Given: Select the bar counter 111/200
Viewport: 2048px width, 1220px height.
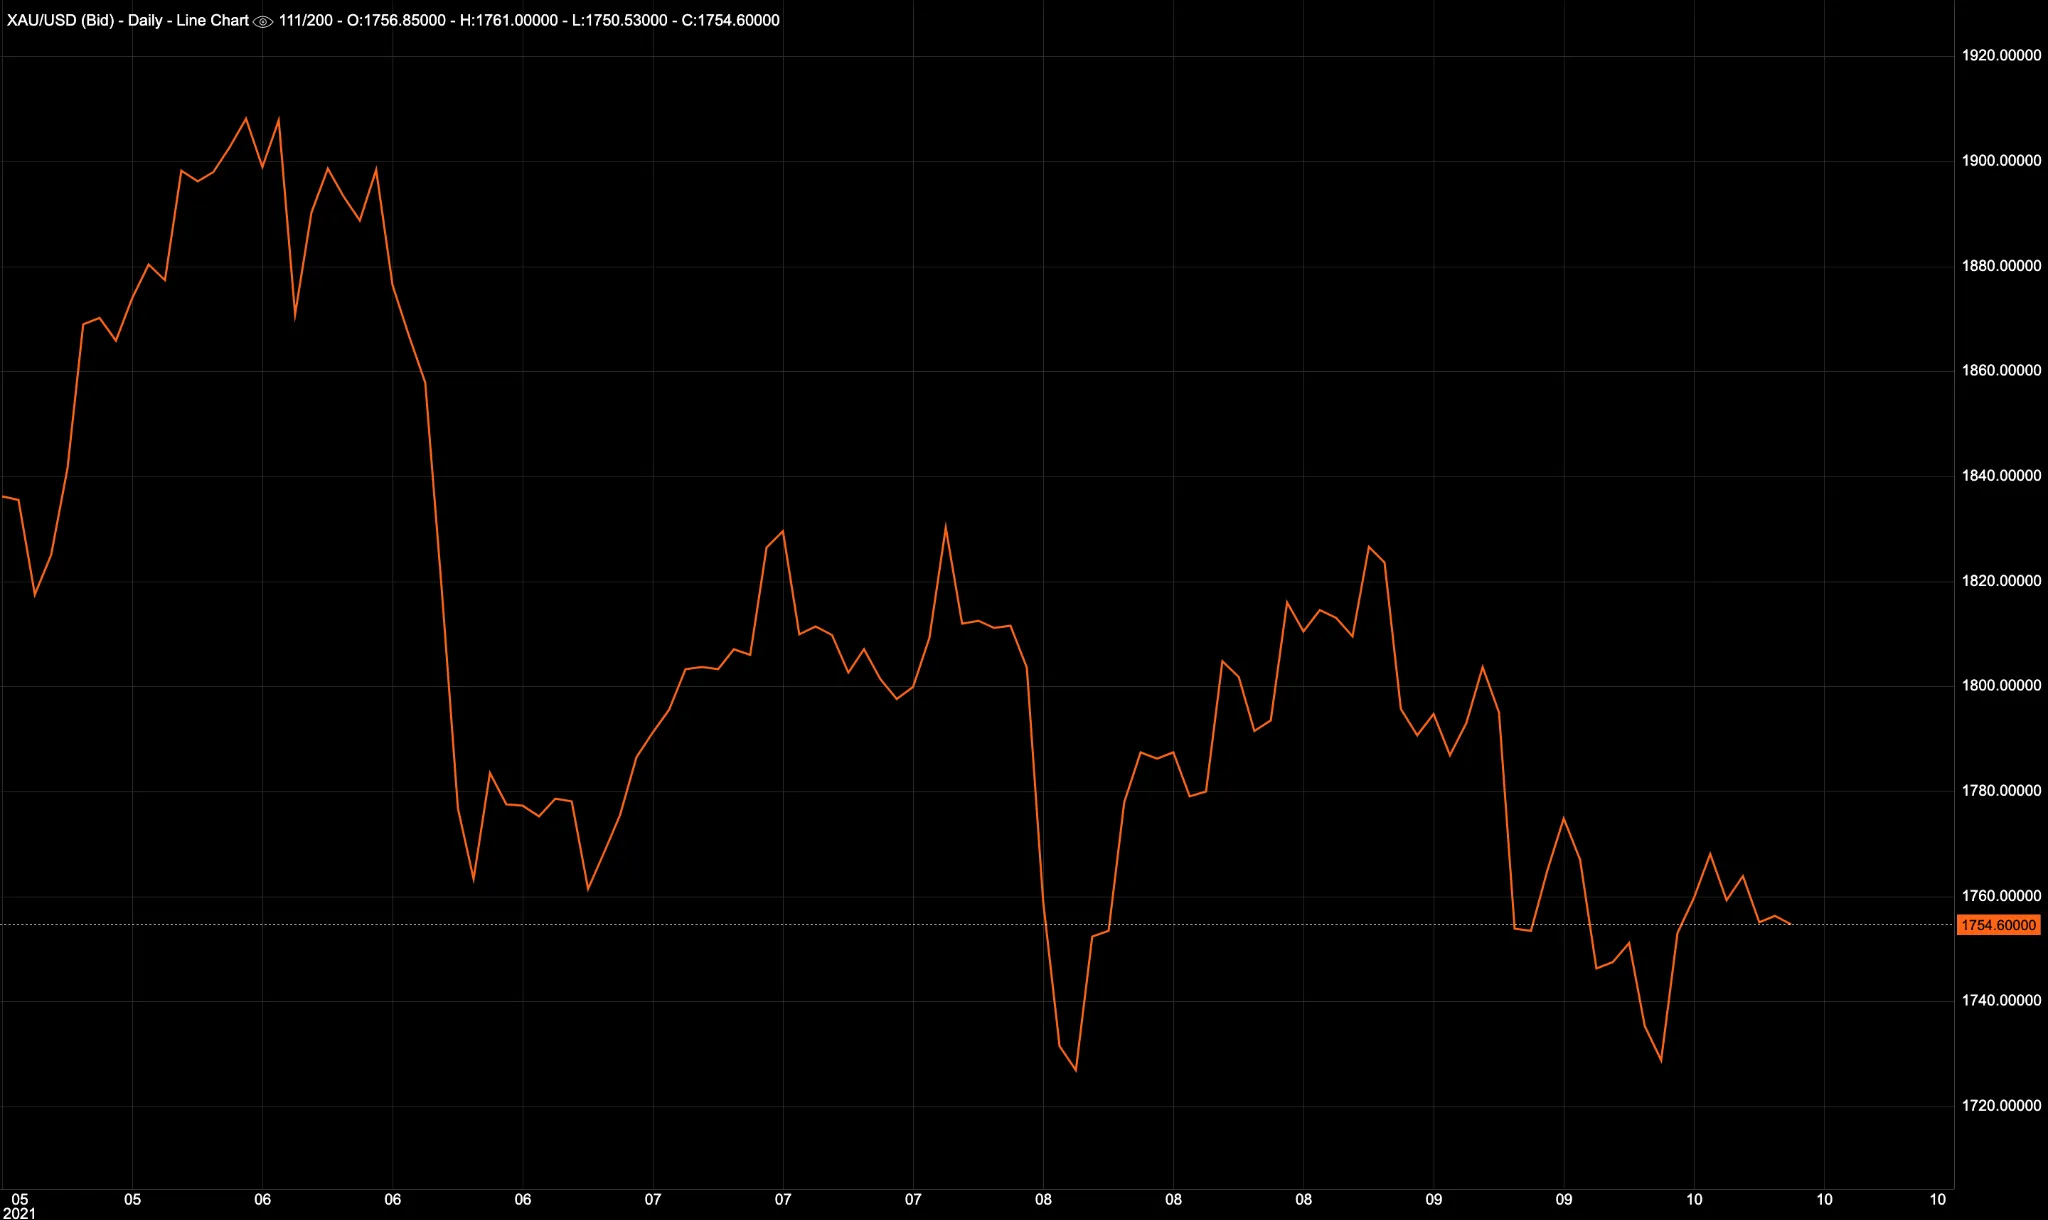Looking at the screenshot, I should point(305,20).
